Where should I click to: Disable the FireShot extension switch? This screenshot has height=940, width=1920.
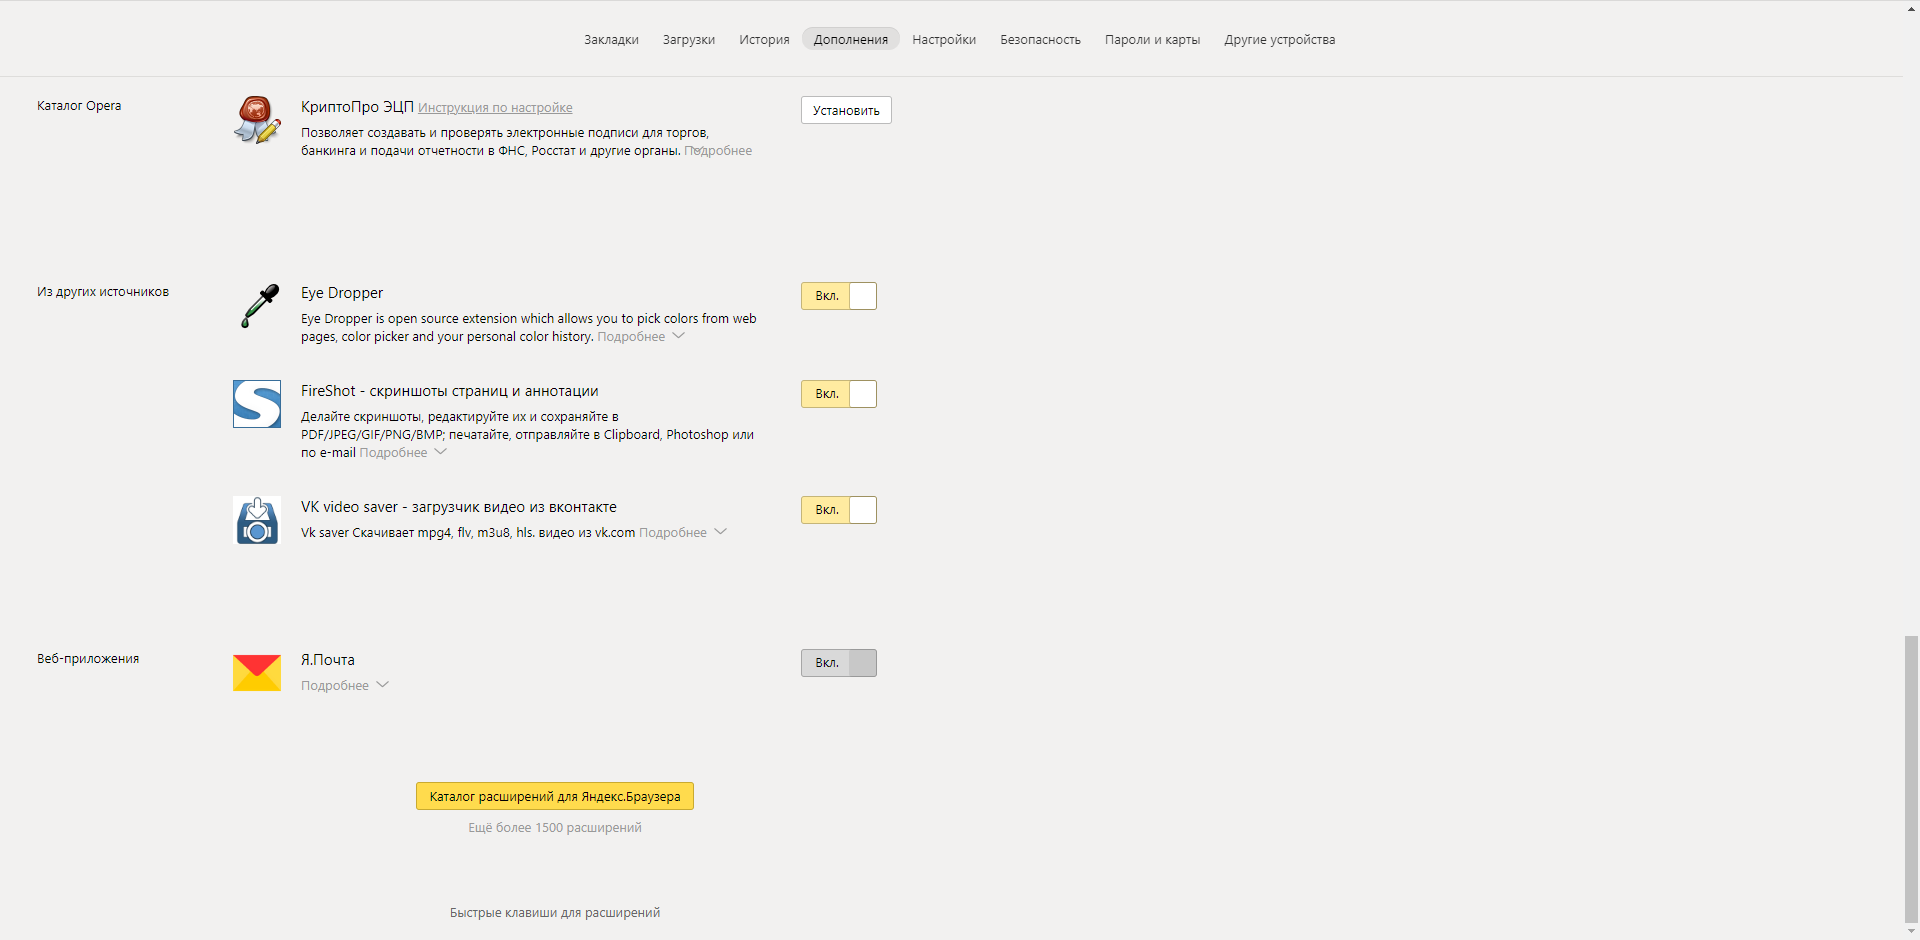[x=839, y=394]
